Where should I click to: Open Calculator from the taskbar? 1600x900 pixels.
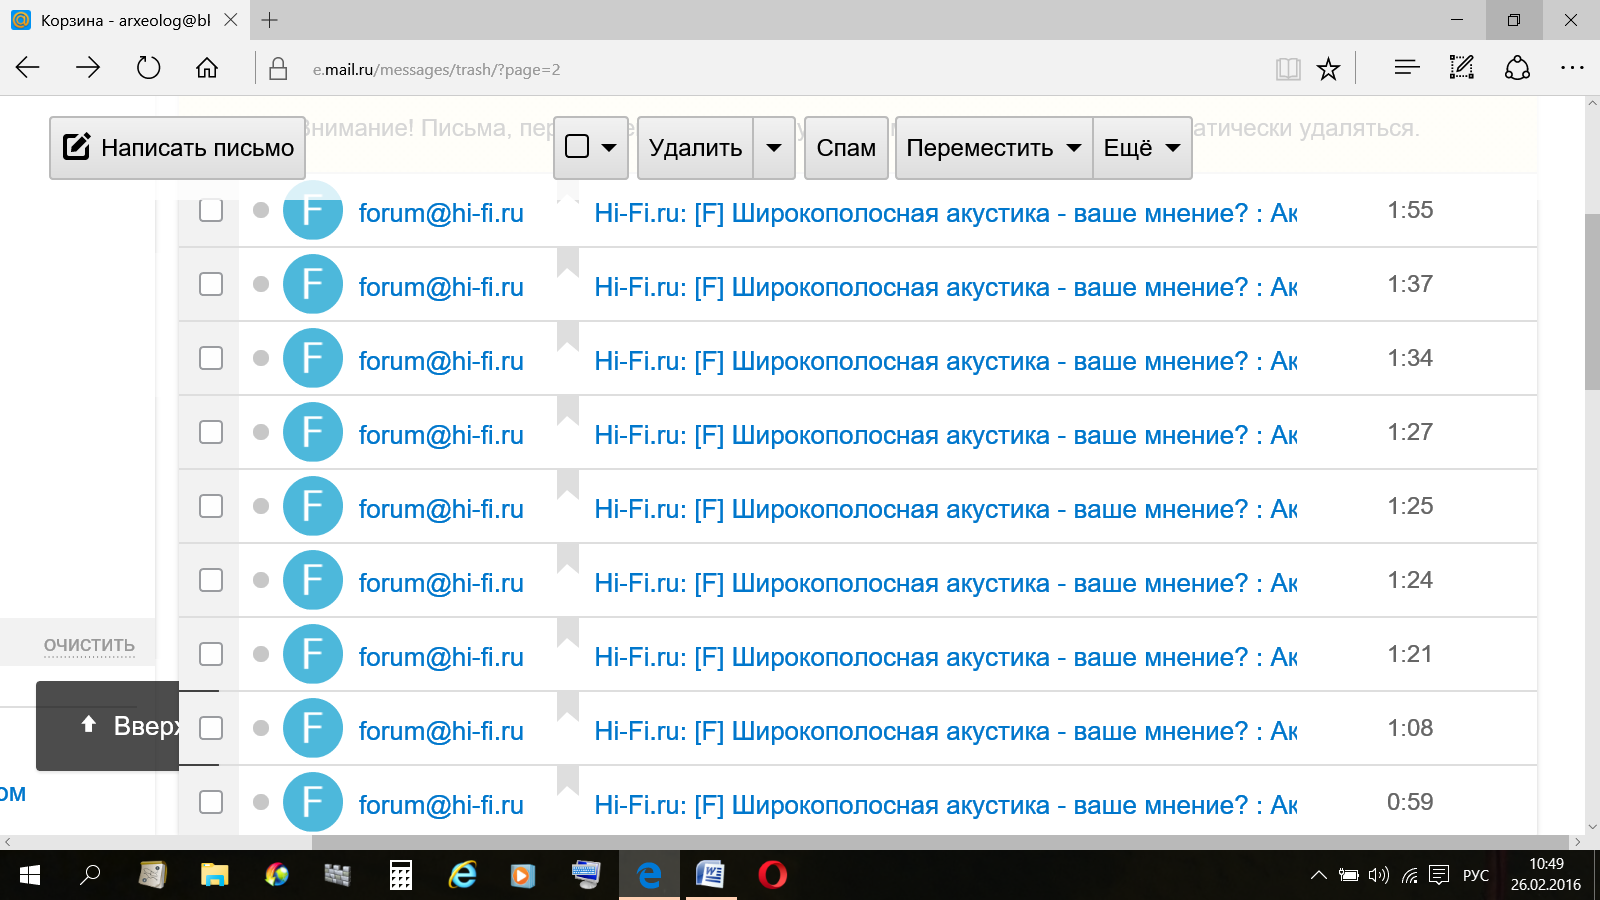click(x=401, y=875)
